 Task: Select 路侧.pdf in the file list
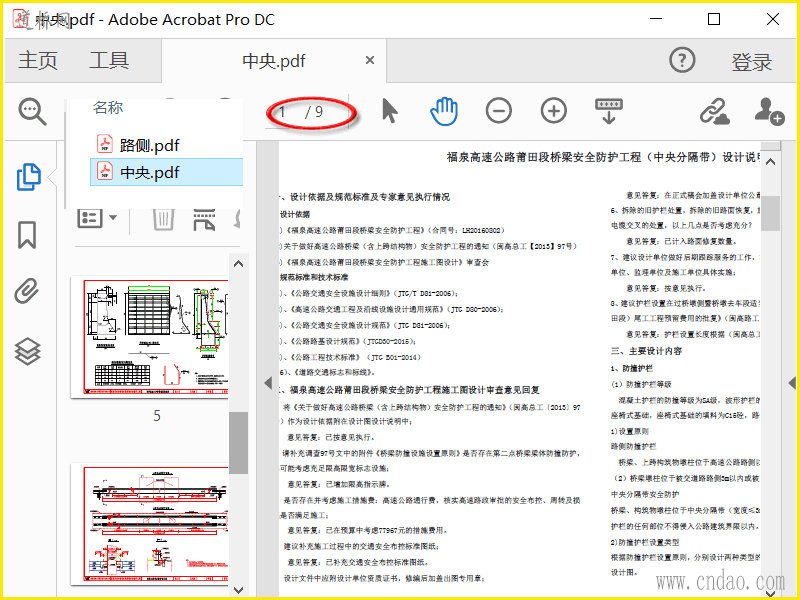pos(166,145)
